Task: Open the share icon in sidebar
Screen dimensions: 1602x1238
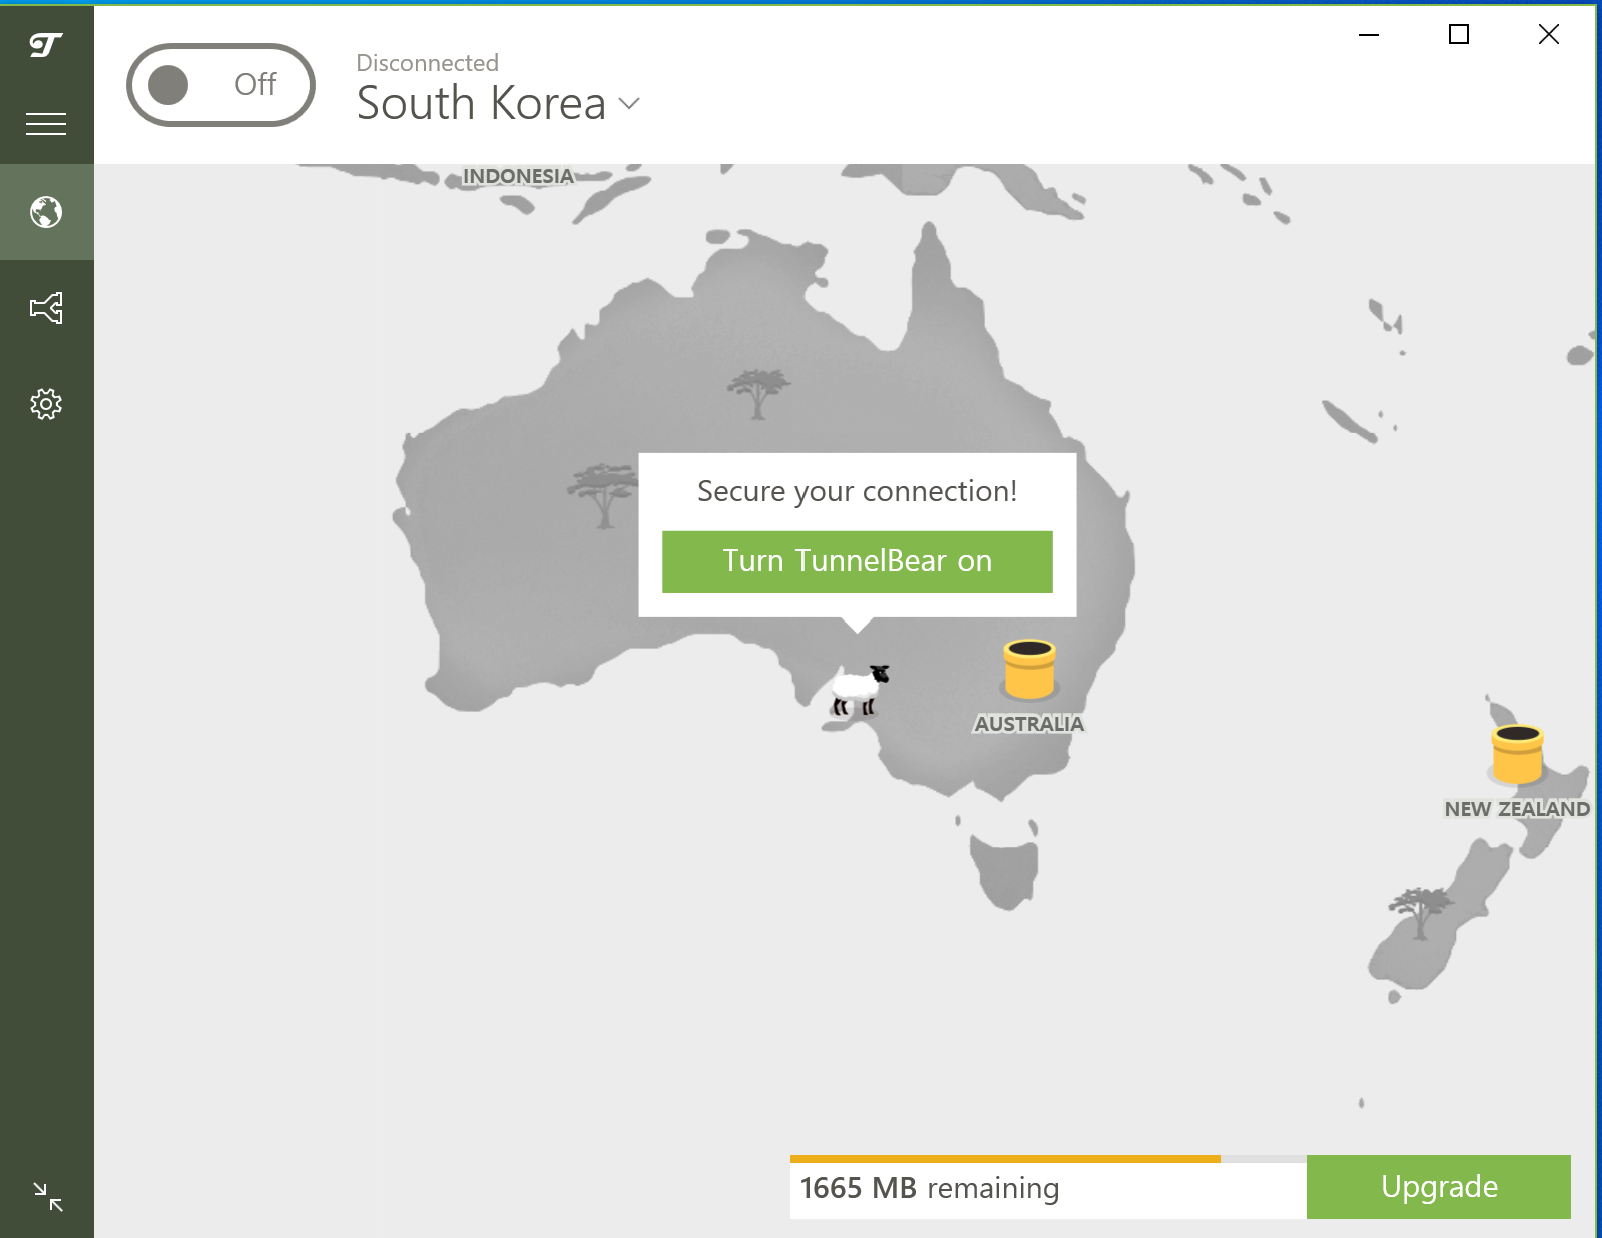Action: click(x=46, y=308)
